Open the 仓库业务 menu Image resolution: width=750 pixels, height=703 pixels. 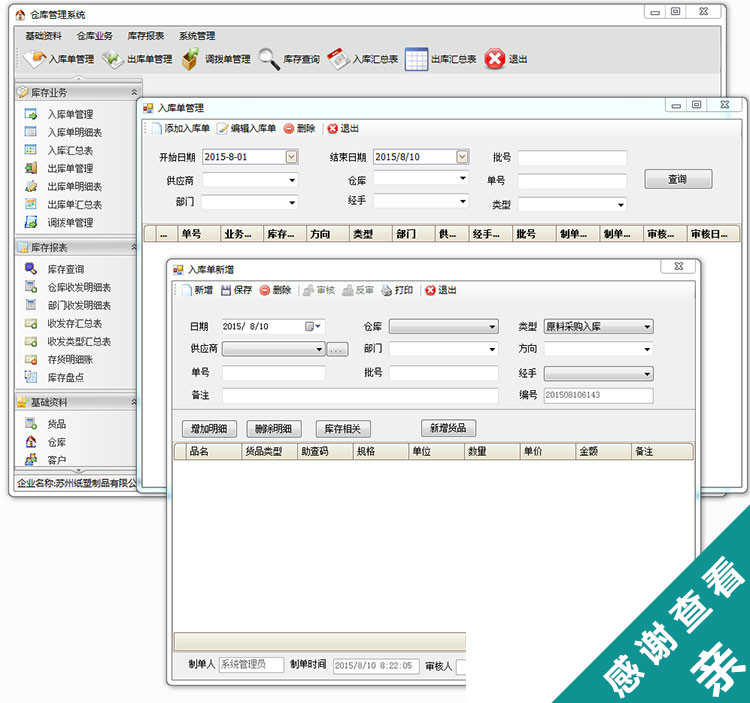pyautogui.click(x=95, y=36)
